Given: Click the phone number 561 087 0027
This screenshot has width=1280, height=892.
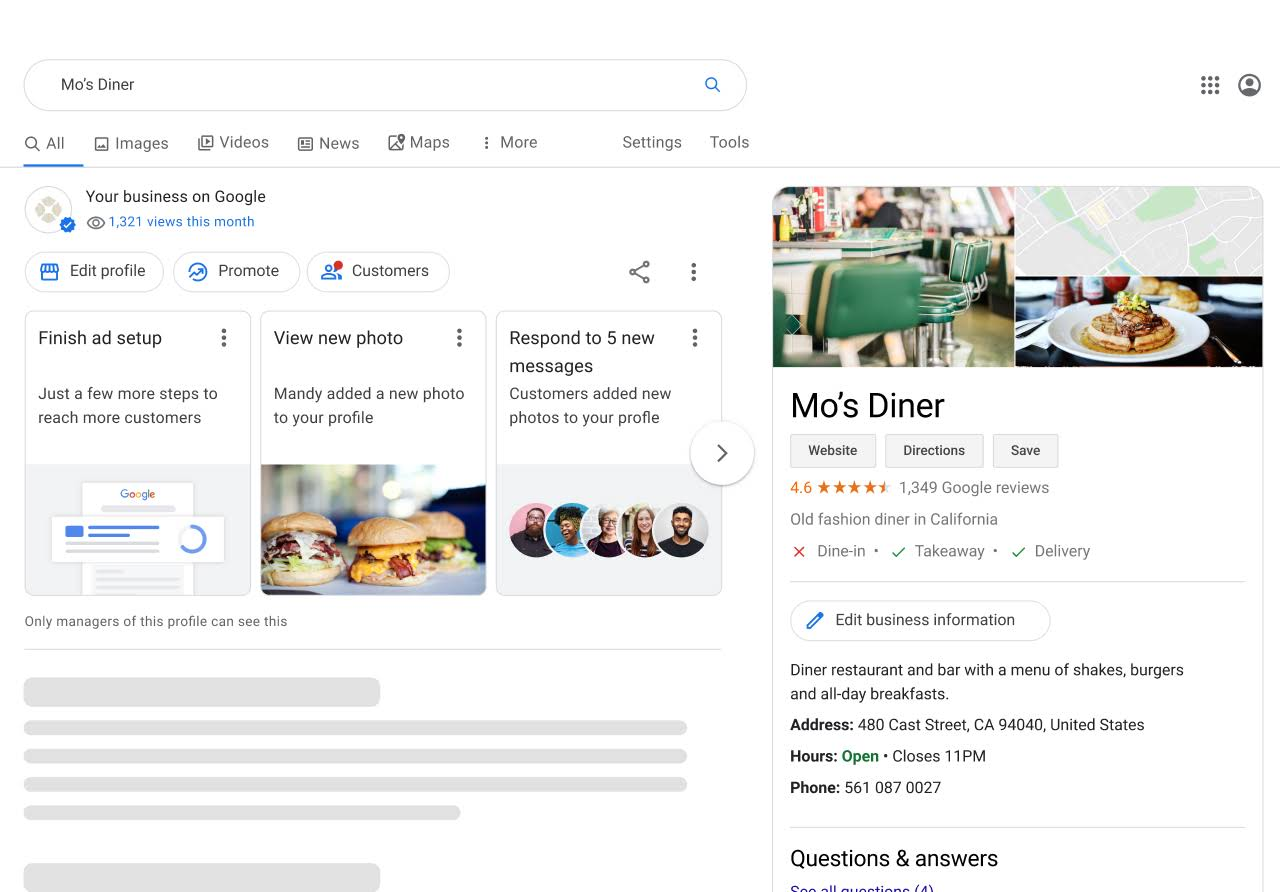Looking at the screenshot, I should [892, 788].
